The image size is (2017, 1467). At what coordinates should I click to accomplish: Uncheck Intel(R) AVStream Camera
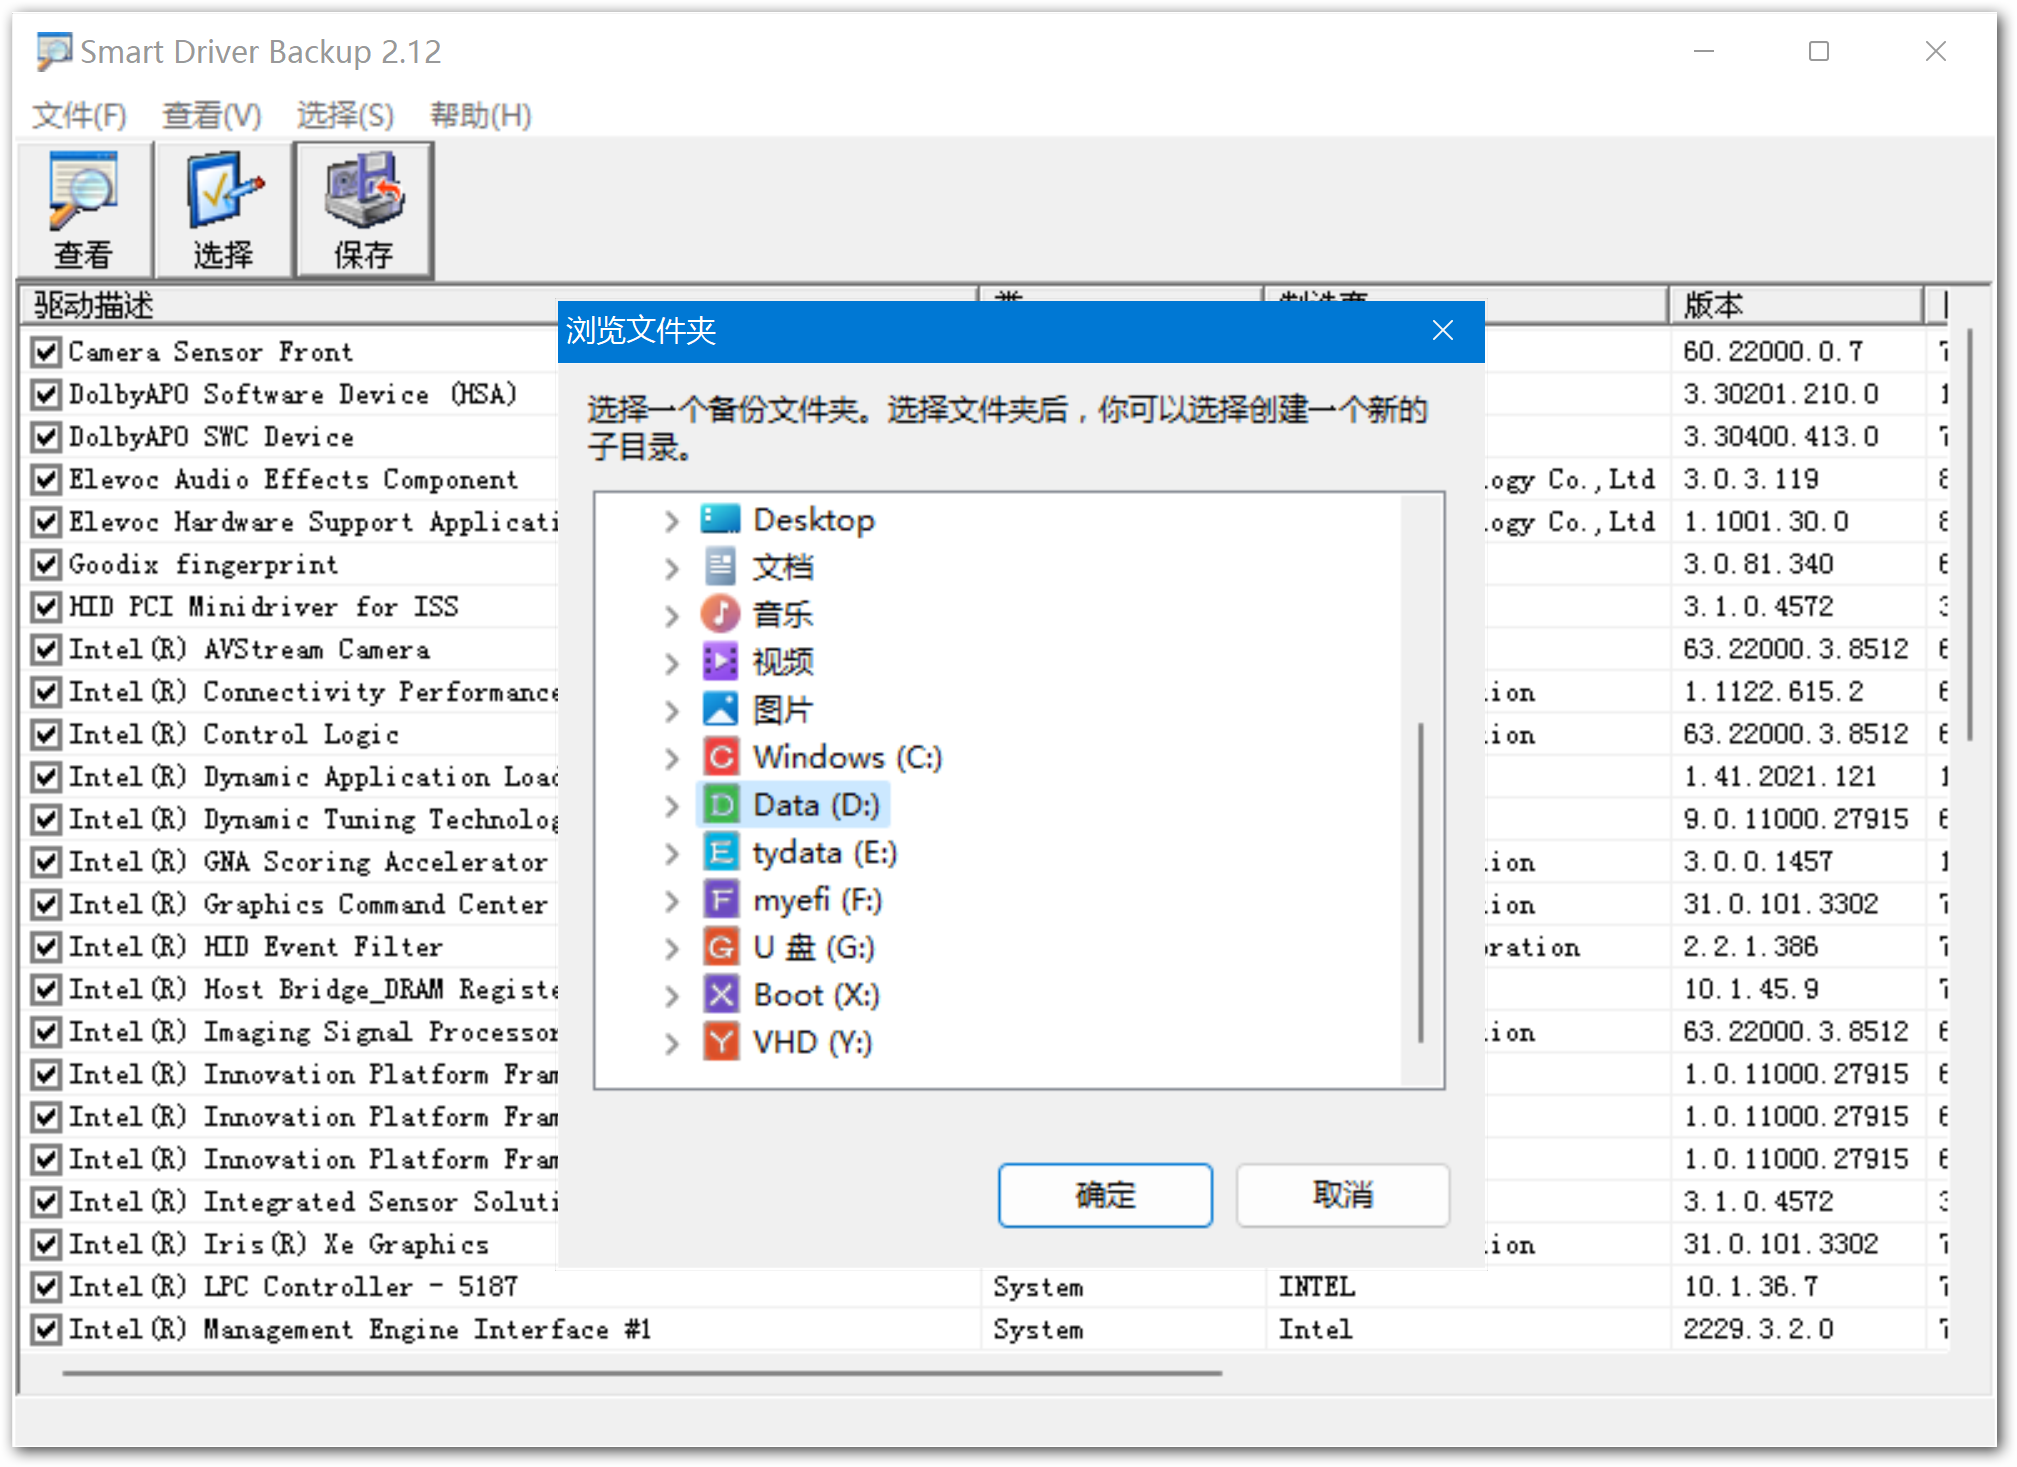[x=45, y=649]
